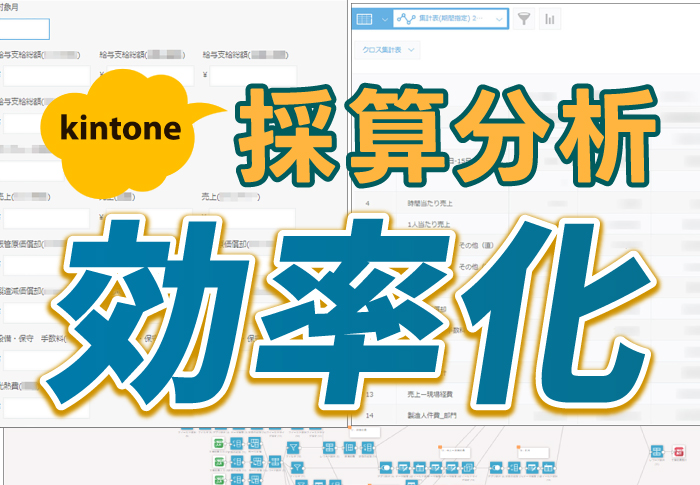Click the blue node feeding the red output node
This screenshot has height=485, width=700.
pos(656,450)
